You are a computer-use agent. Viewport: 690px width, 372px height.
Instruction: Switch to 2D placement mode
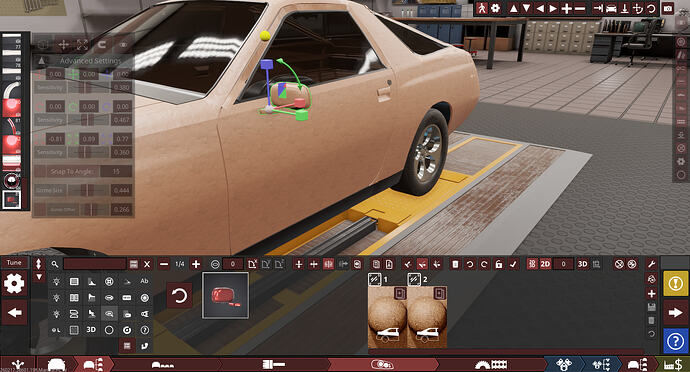pos(545,264)
